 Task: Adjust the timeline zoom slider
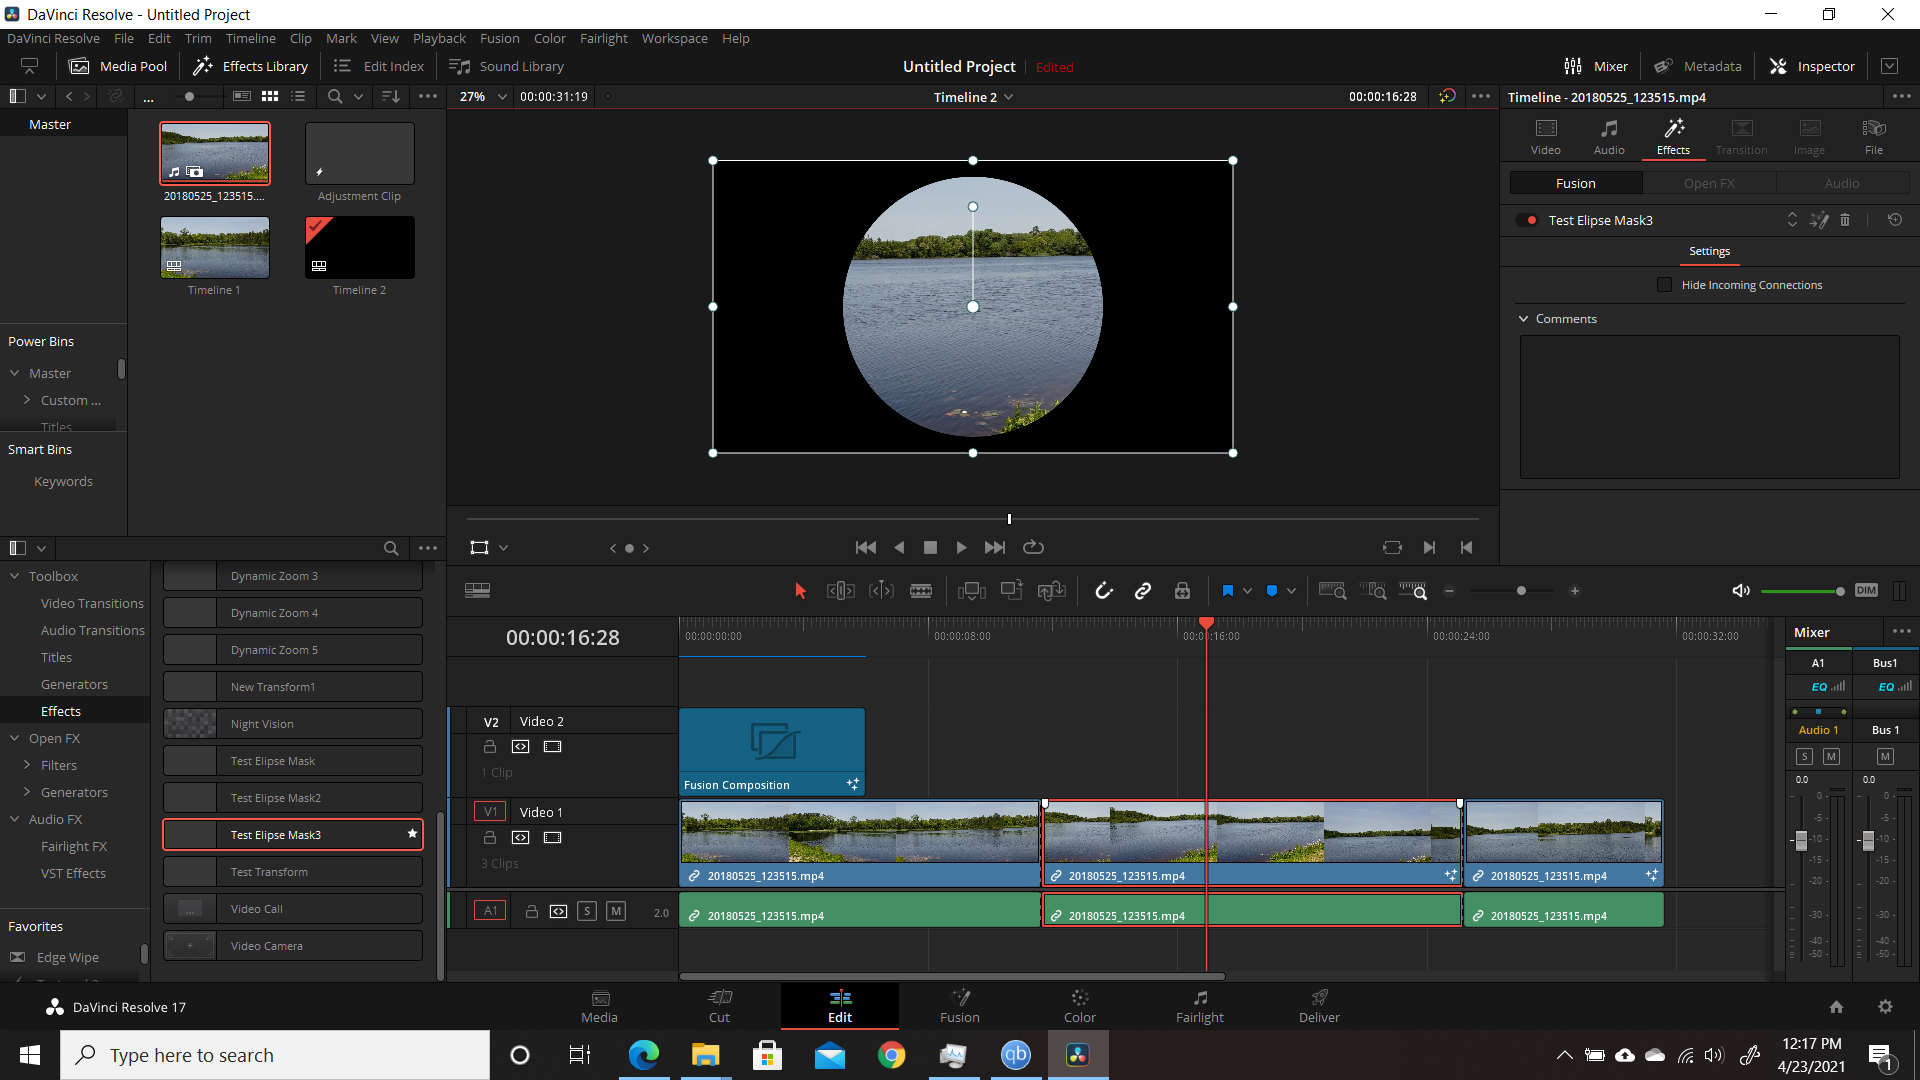(x=1521, y=591)
